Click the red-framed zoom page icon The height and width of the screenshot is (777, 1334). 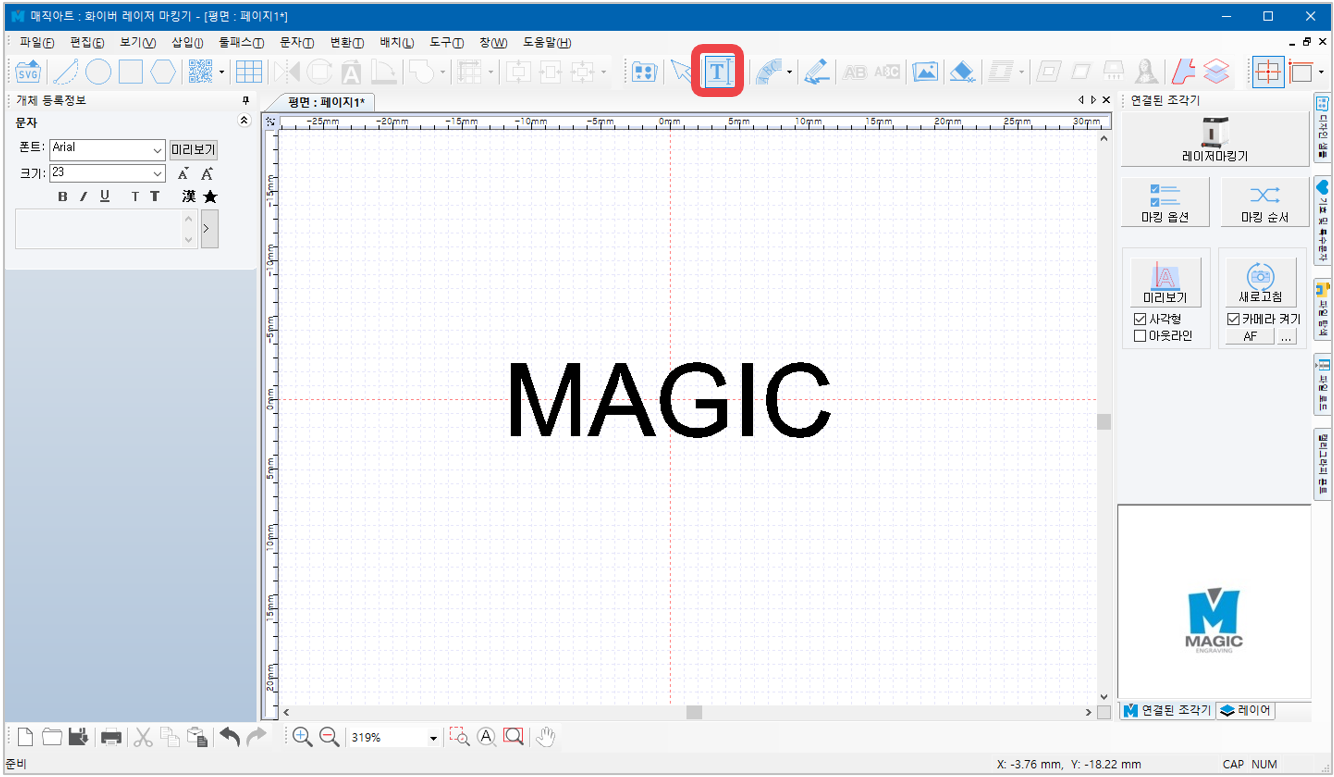click(x=514, y=737)
